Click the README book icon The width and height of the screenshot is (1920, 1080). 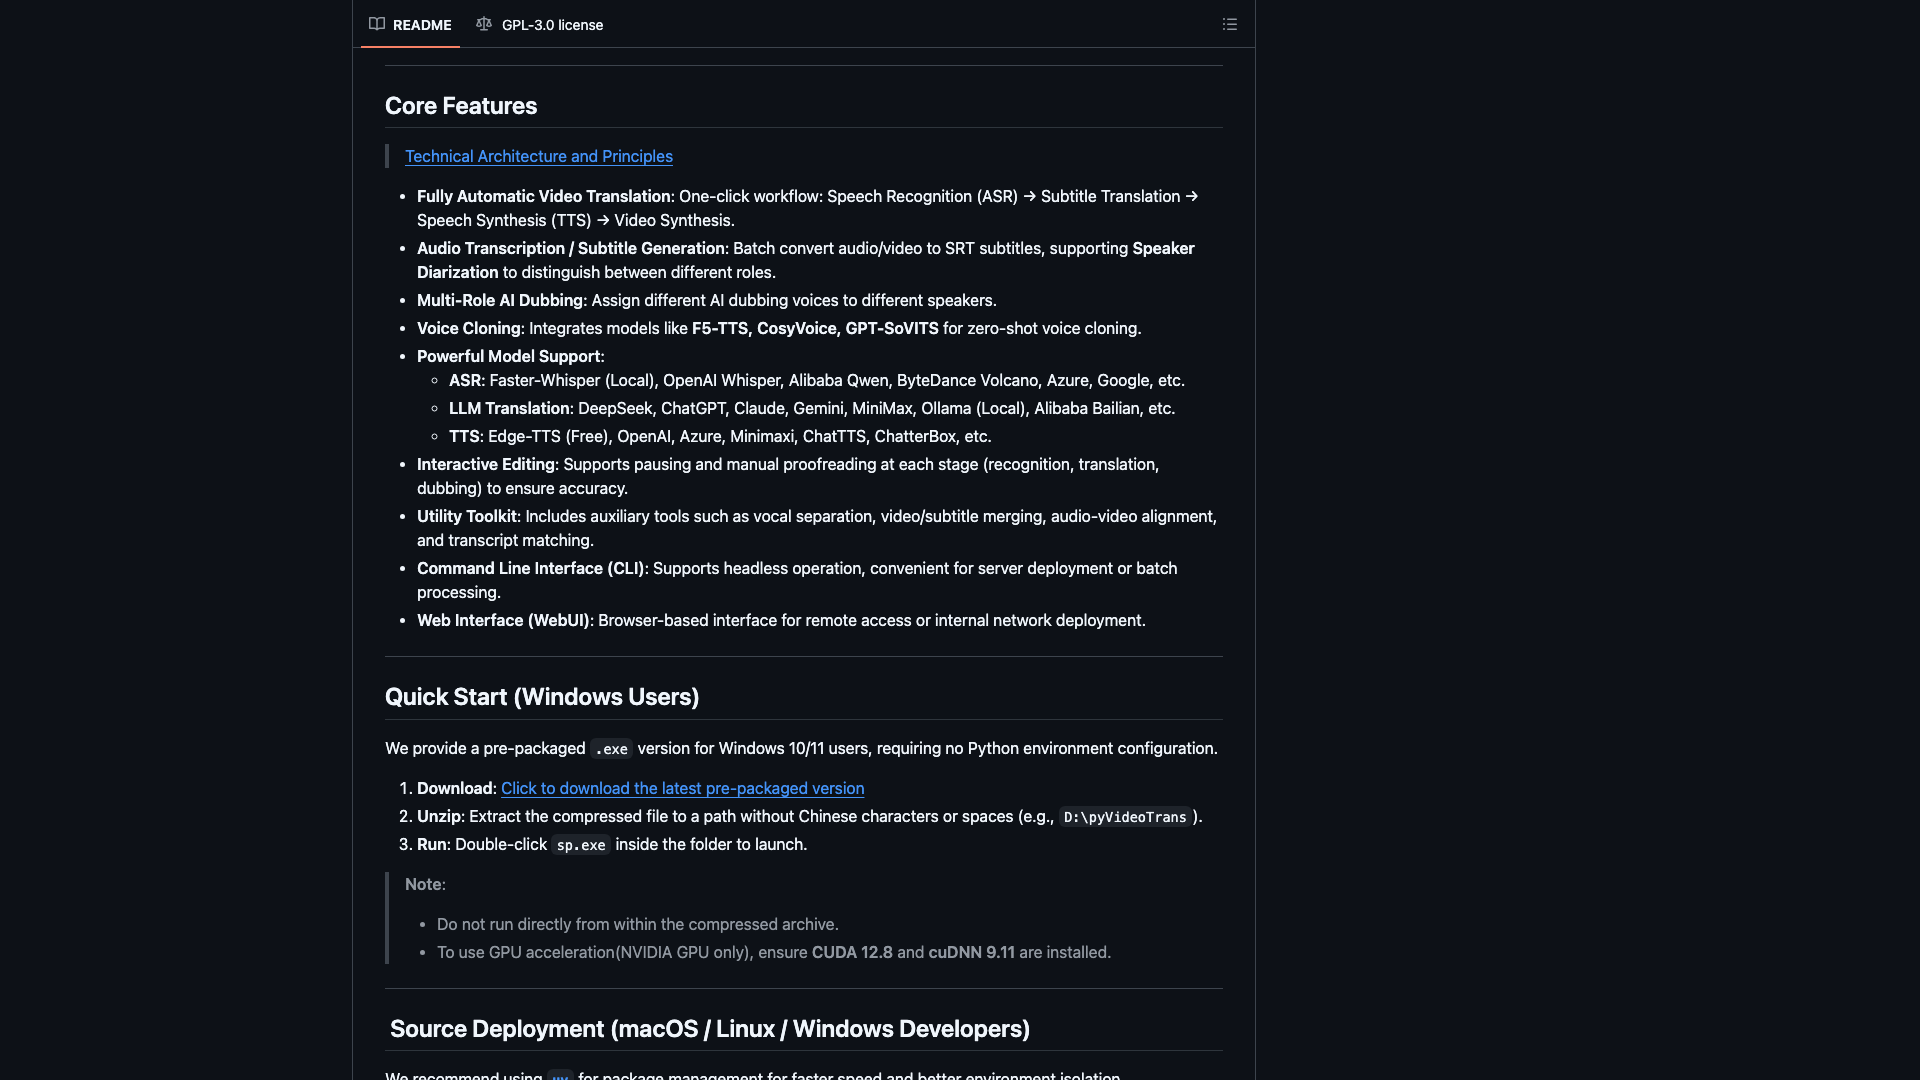[377, 24]
